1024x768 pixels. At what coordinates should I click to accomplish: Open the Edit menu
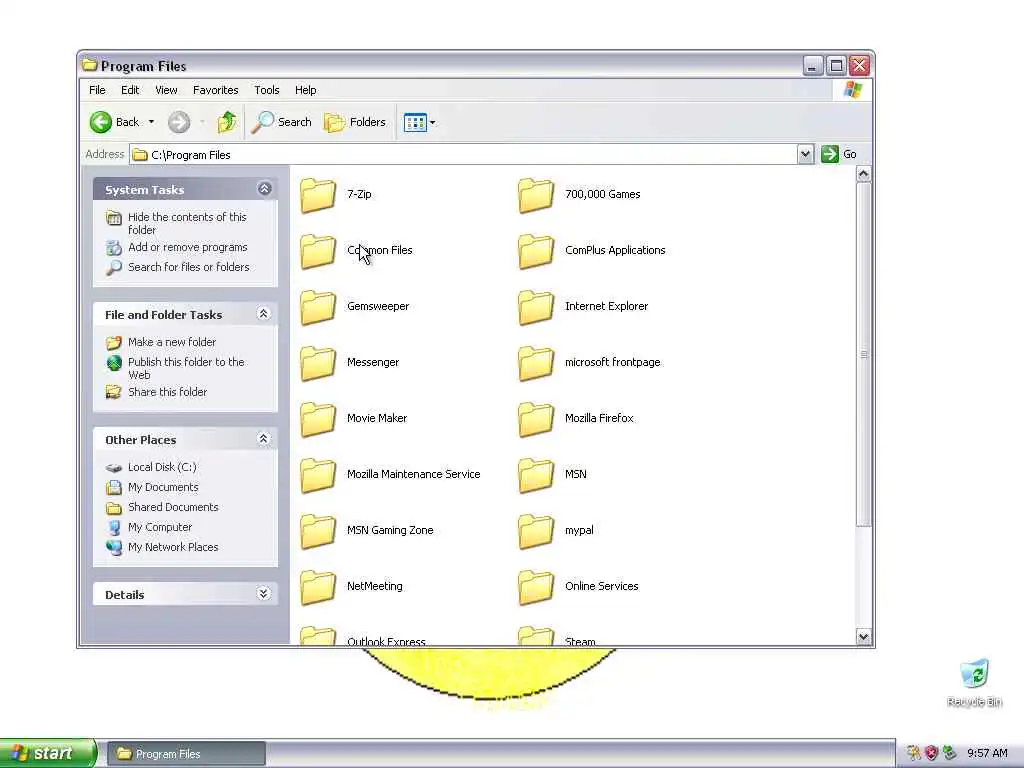pyautogui.click(x=130, y=90)
